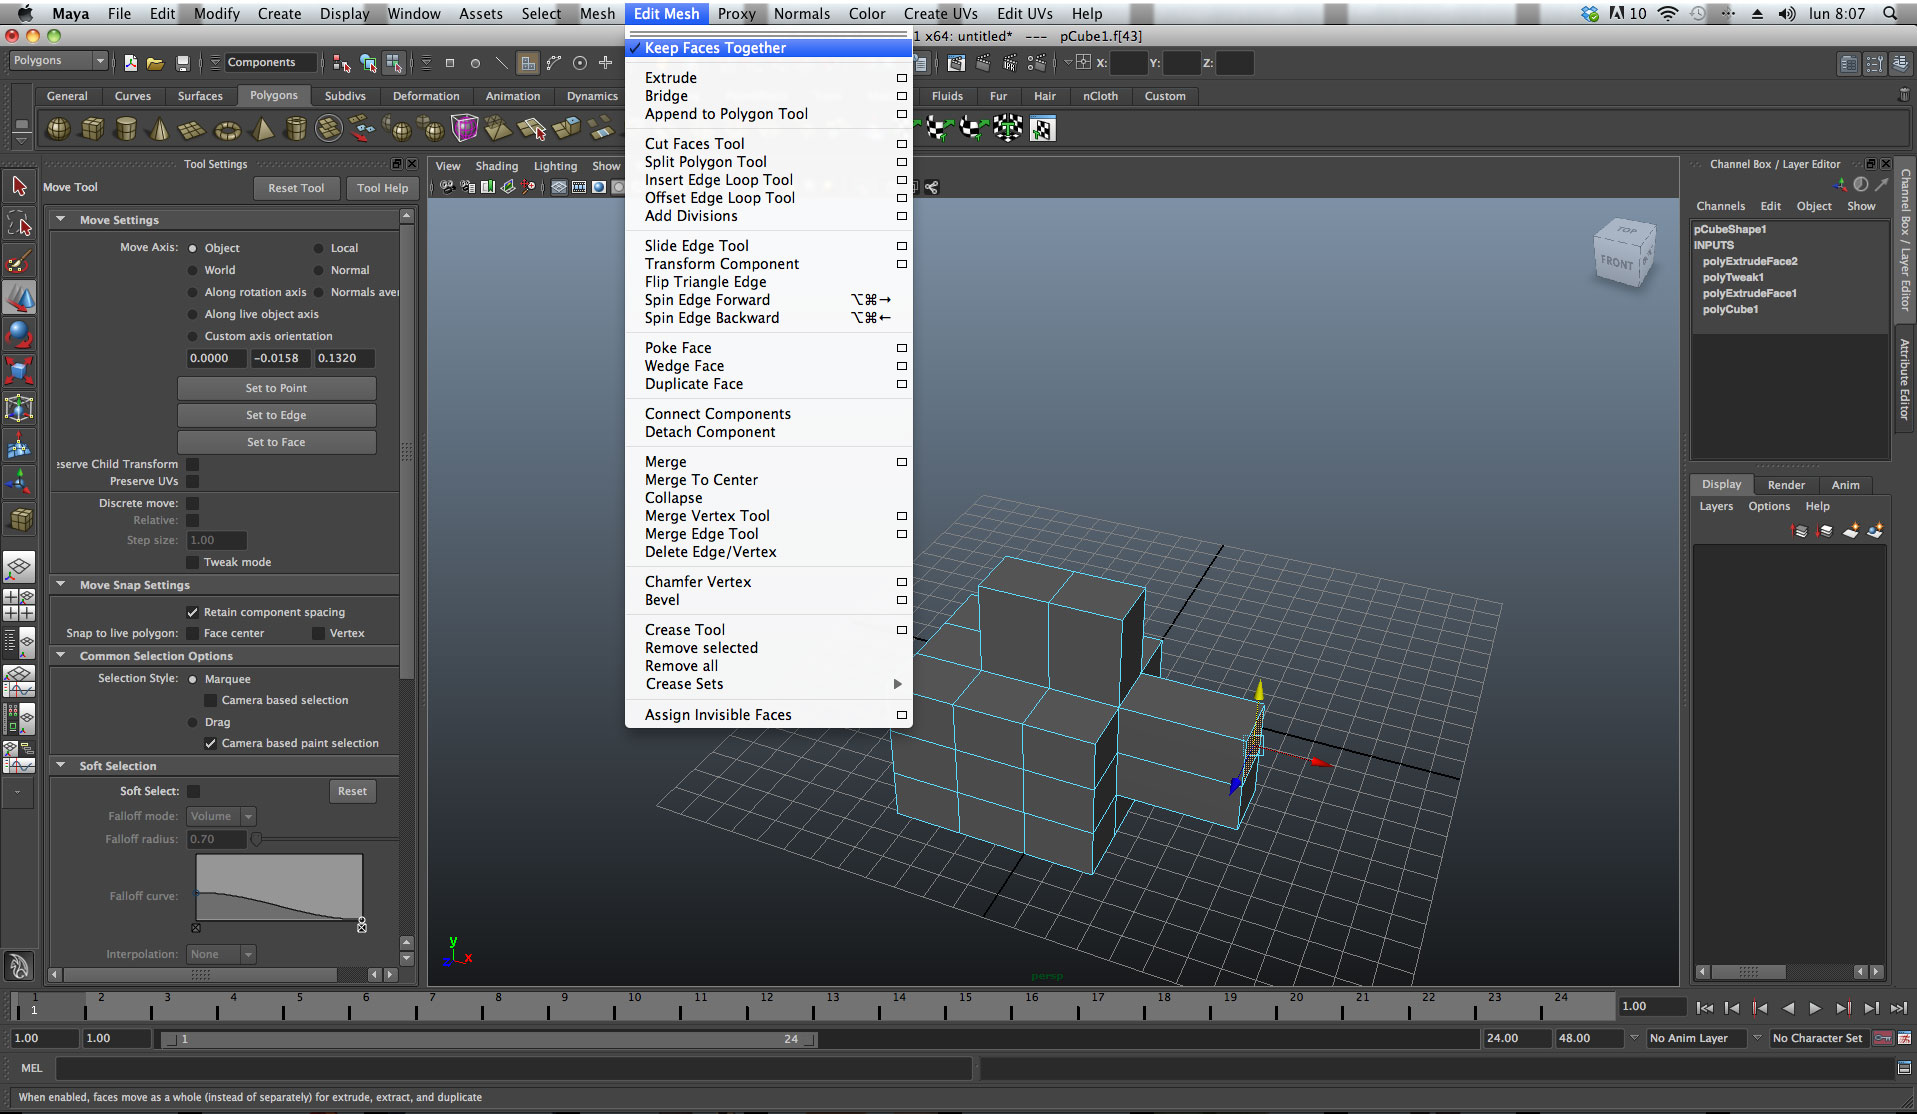The width and height of the screenshot is (1917, 1114).
Task: Select the Drag selection style
Action: pos(193,722)
